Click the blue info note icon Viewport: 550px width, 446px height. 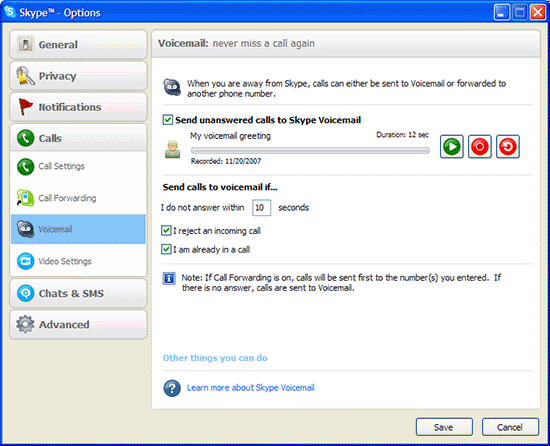click(169, 278)
